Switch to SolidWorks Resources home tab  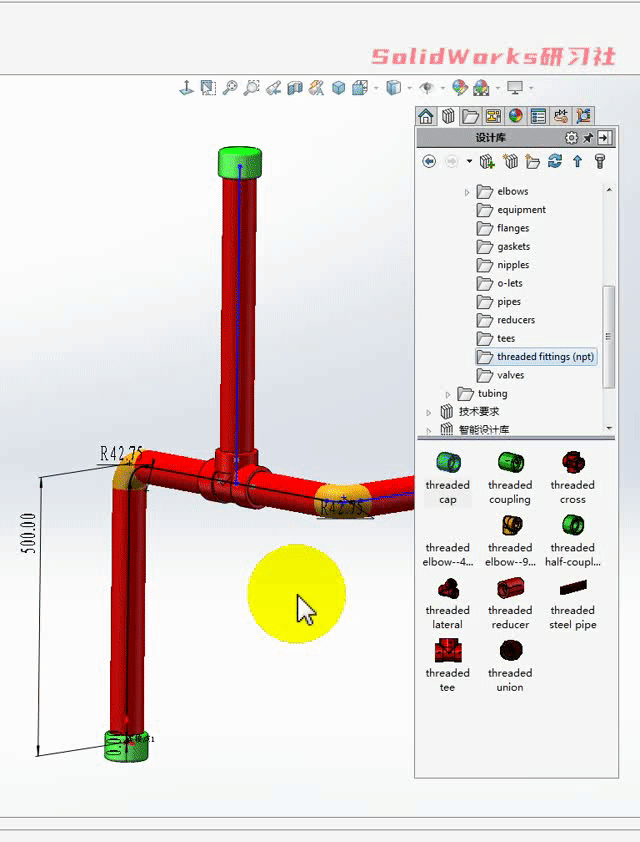[x=426, y=116]
